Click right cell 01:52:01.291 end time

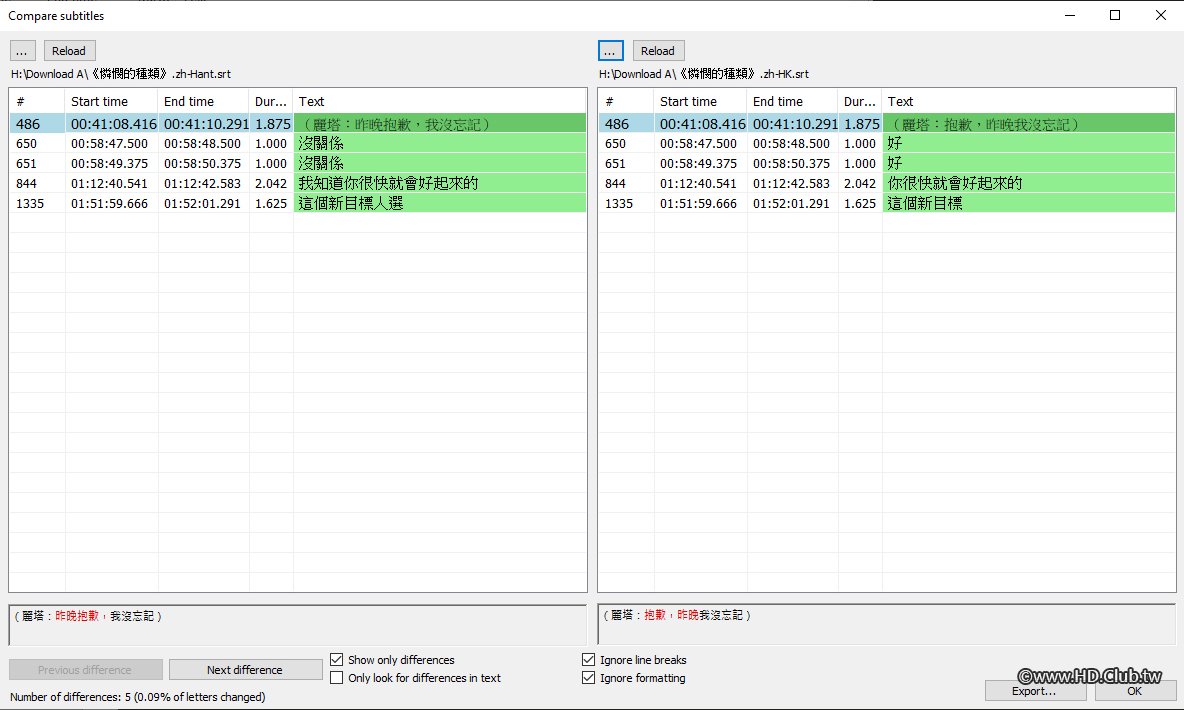point(791,203)
